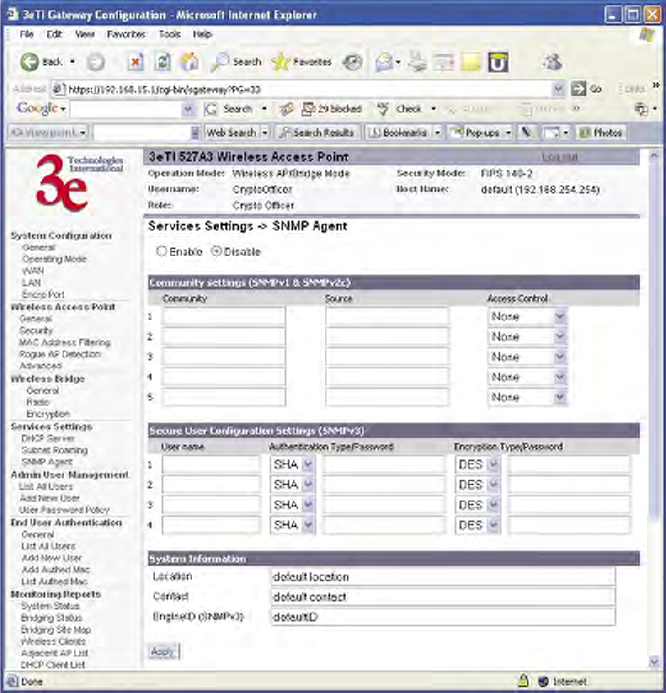Click the black U toolbar icon
The width and height of the screenshot is (666, 693).
[x=498, y=62]
